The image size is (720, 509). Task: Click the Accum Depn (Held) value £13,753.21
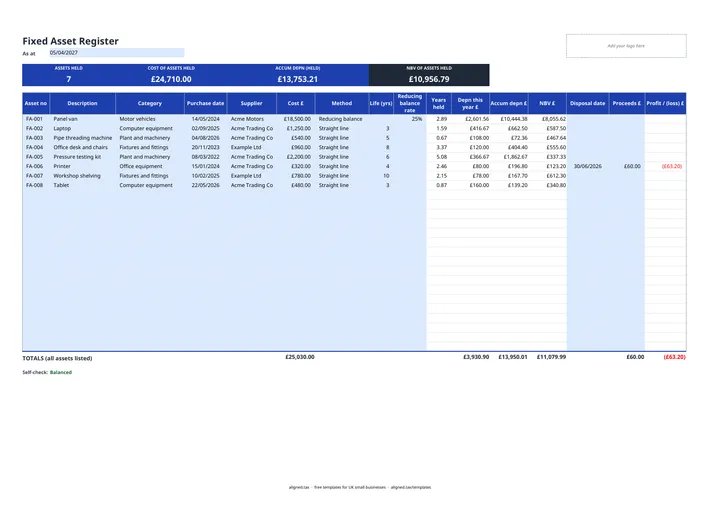pyautogui.click(x=298, y=79)
